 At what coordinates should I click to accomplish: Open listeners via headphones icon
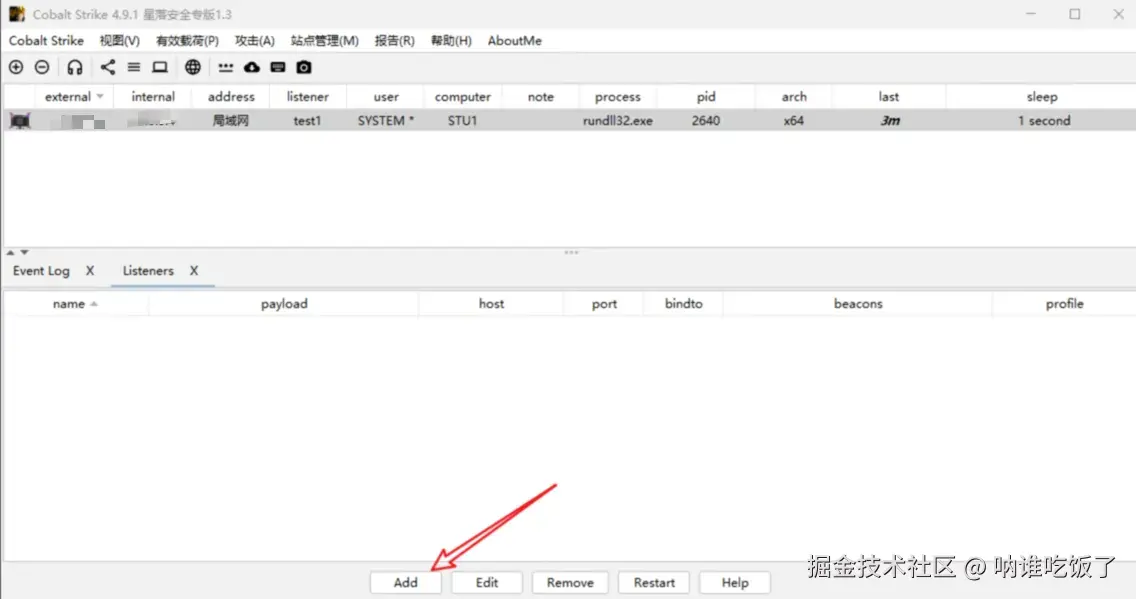click(x=75, y=67)
